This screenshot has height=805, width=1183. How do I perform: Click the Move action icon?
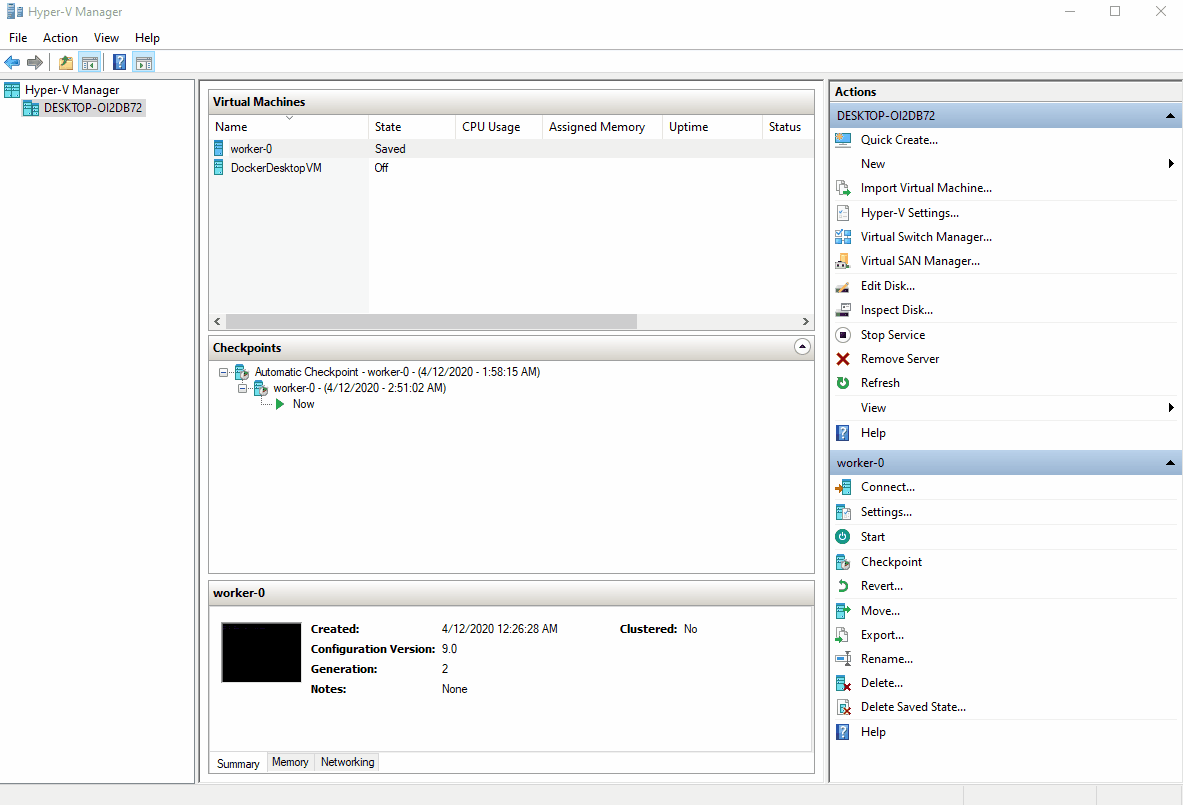coord(843,611)
